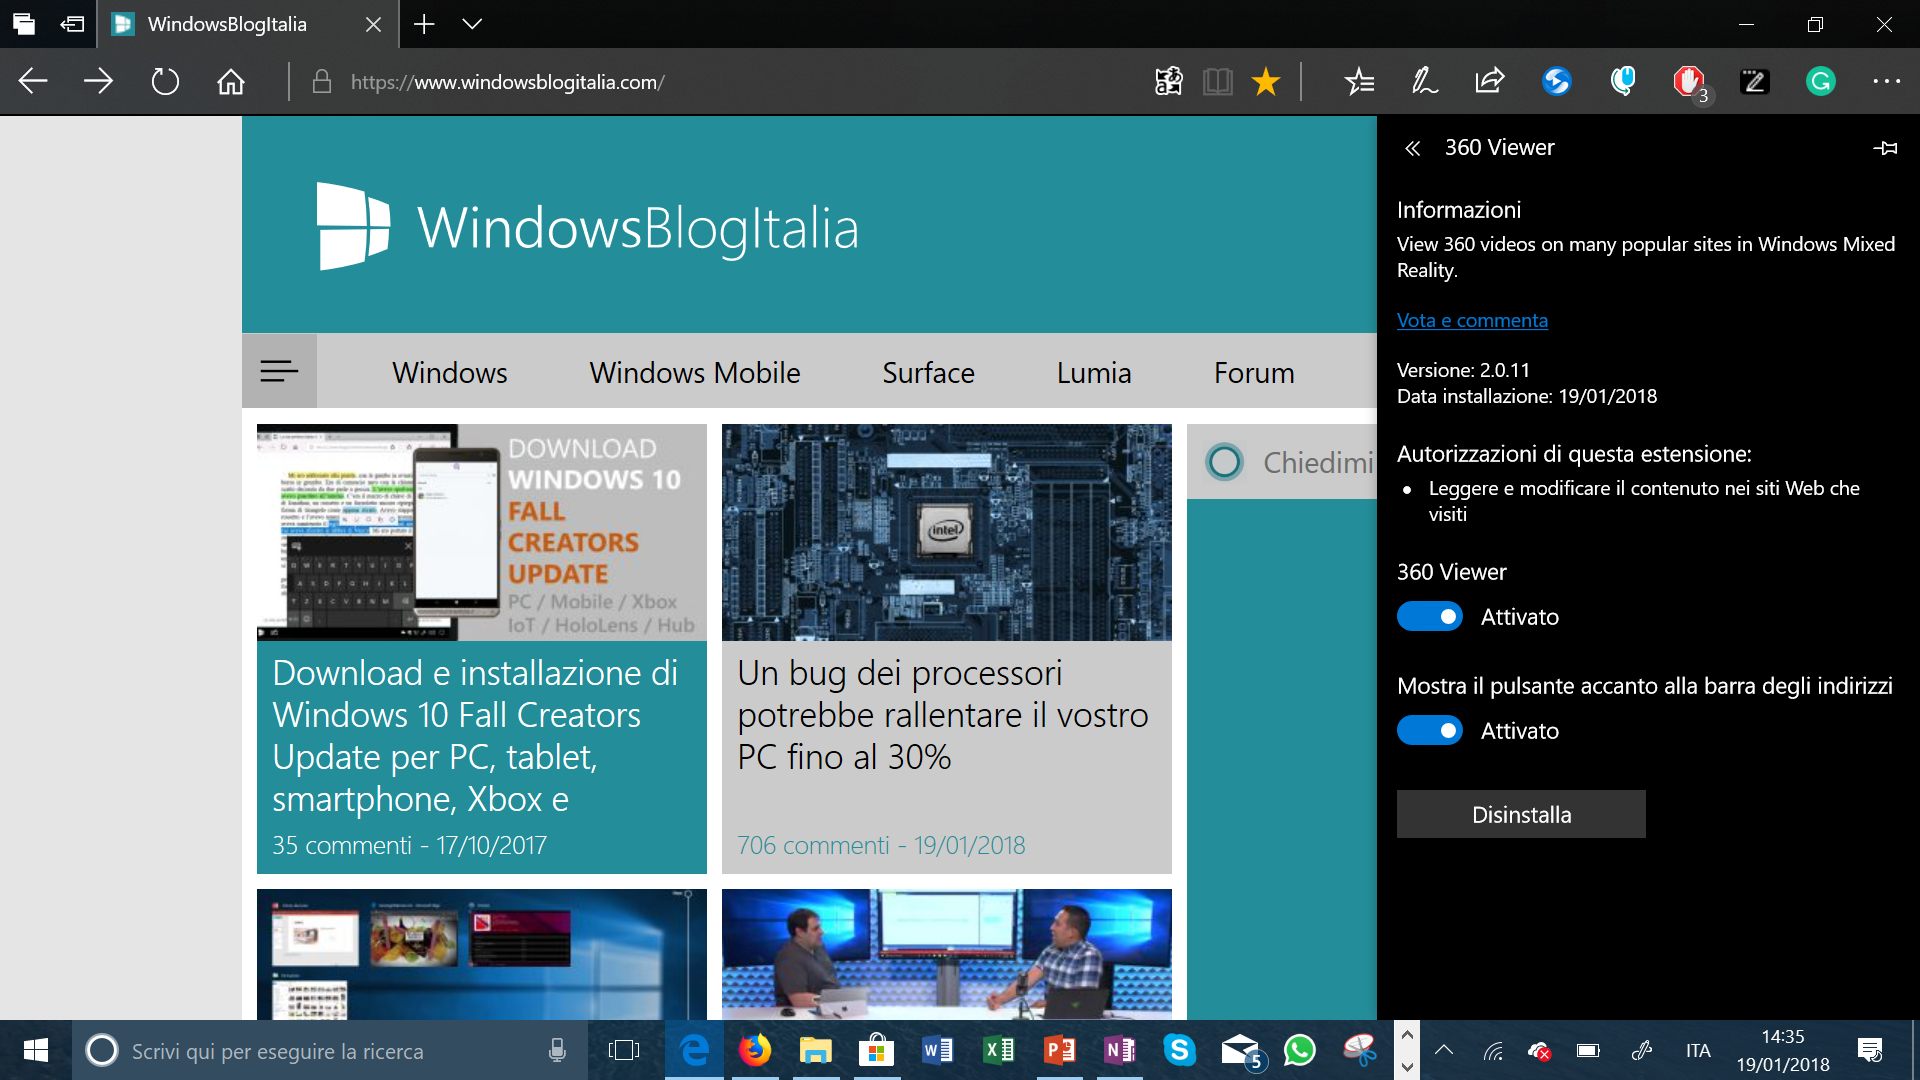Open Download e installazione di Windows 10 headline
1920x1080 pixels.
coord(475,736)
